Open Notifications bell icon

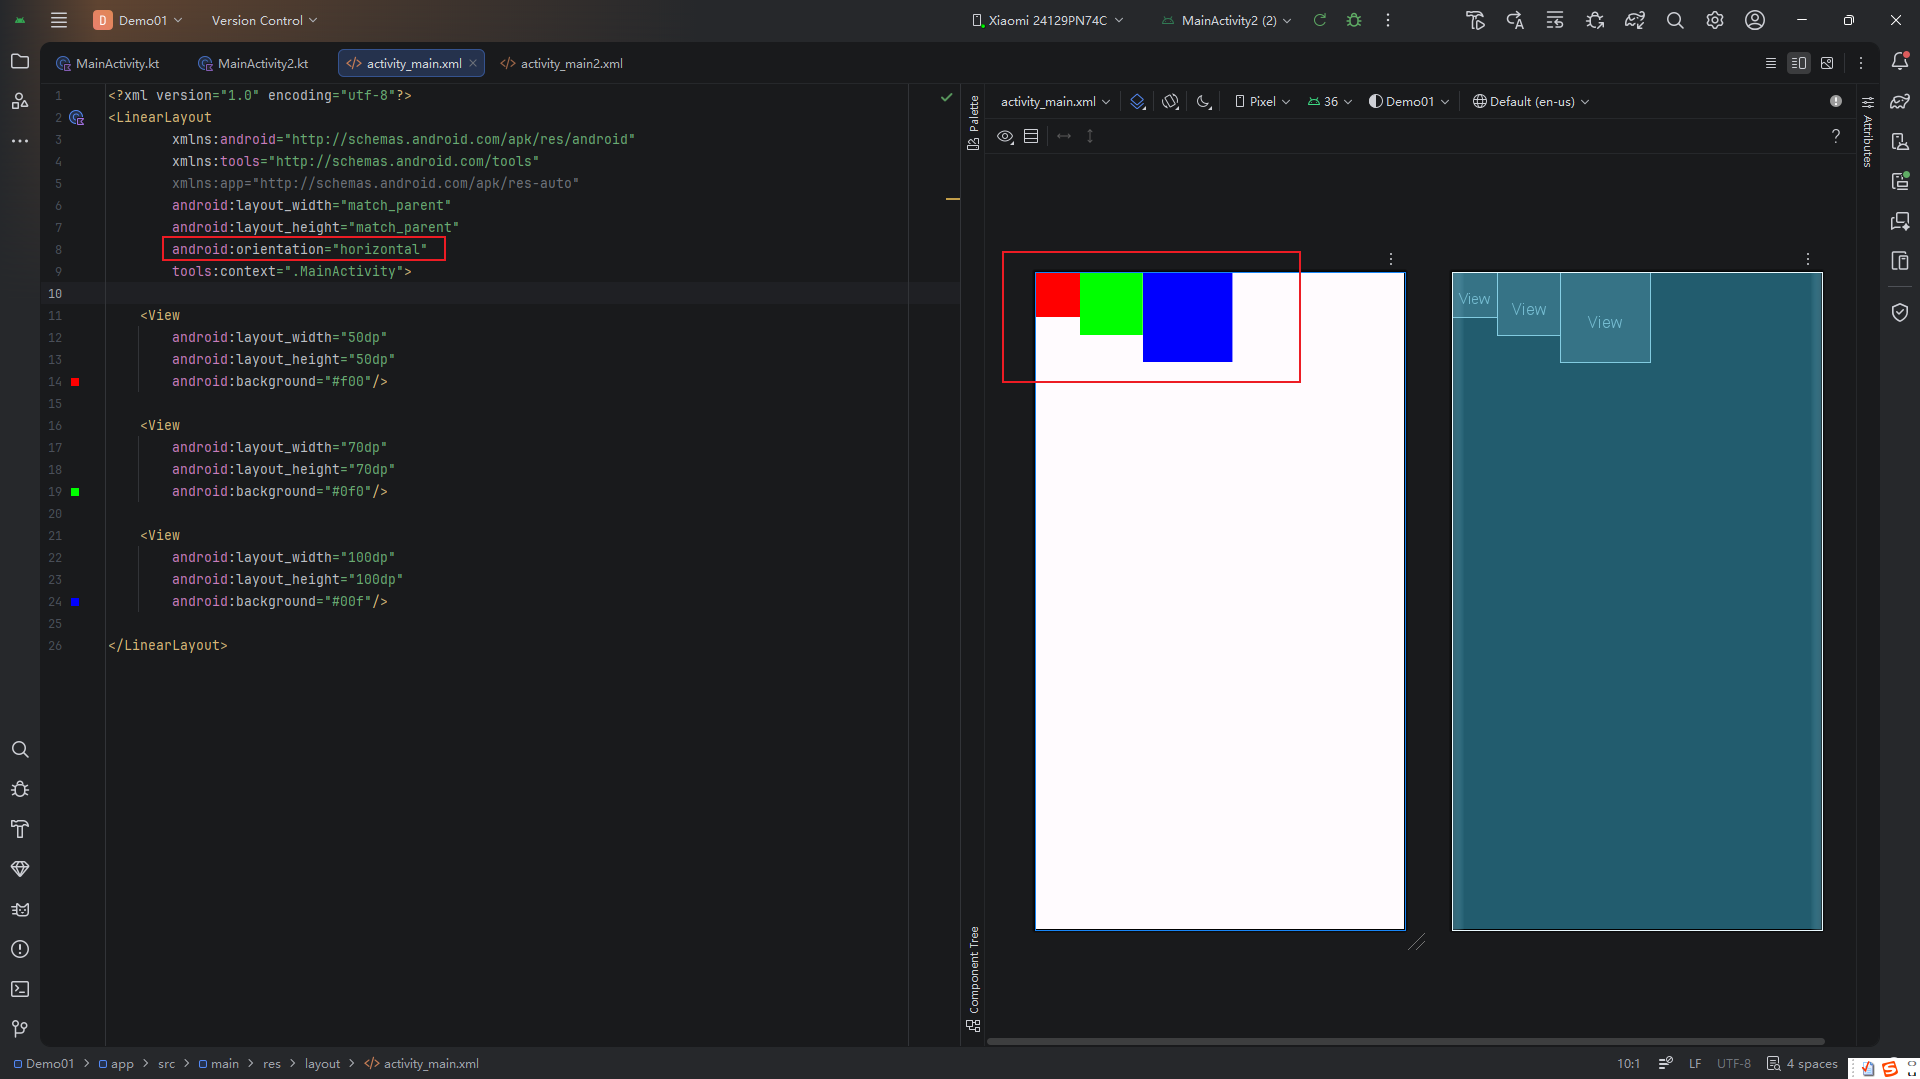pos(1900,61)
